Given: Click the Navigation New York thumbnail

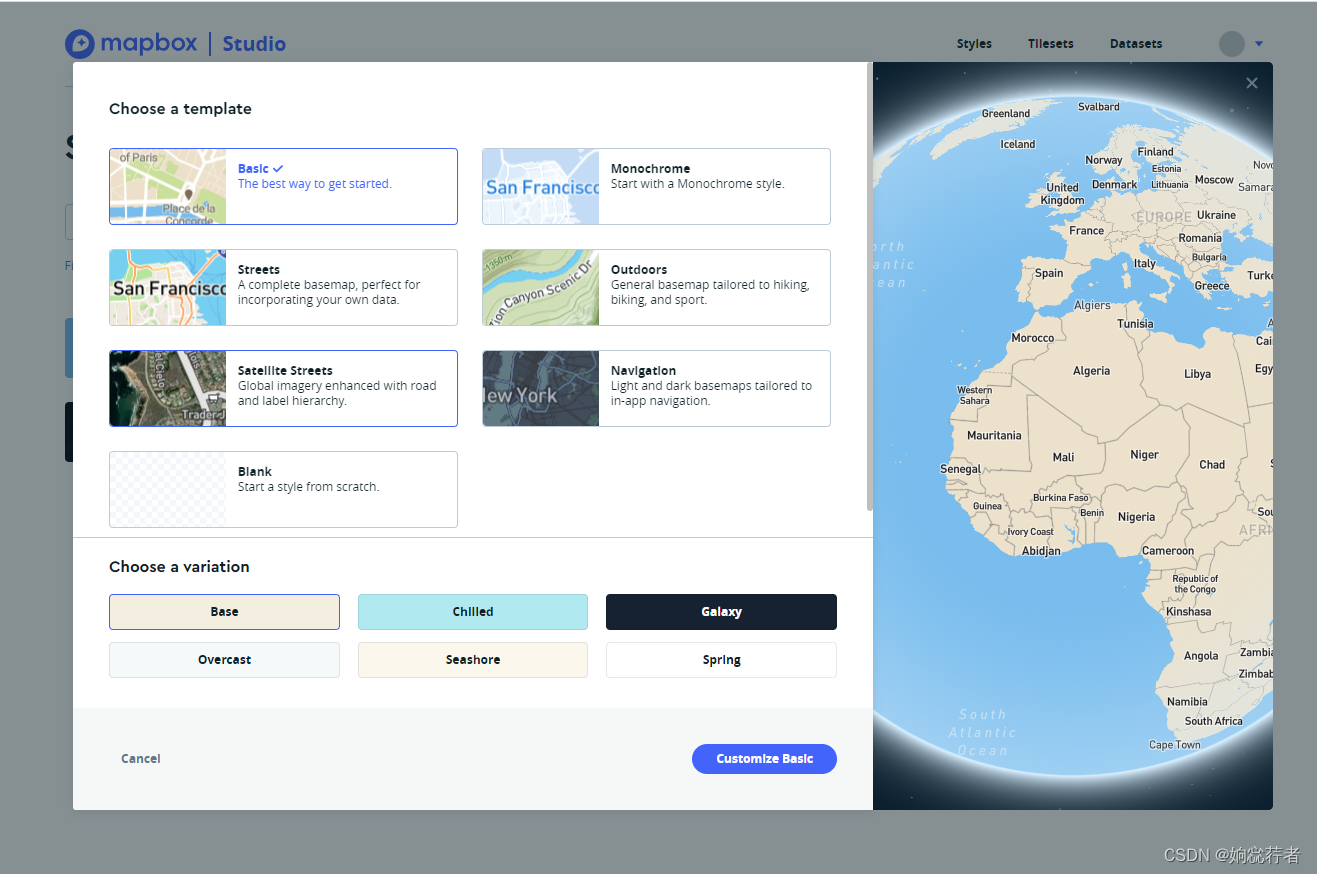Looking at the screenshot, I should (x=541, y=389).
